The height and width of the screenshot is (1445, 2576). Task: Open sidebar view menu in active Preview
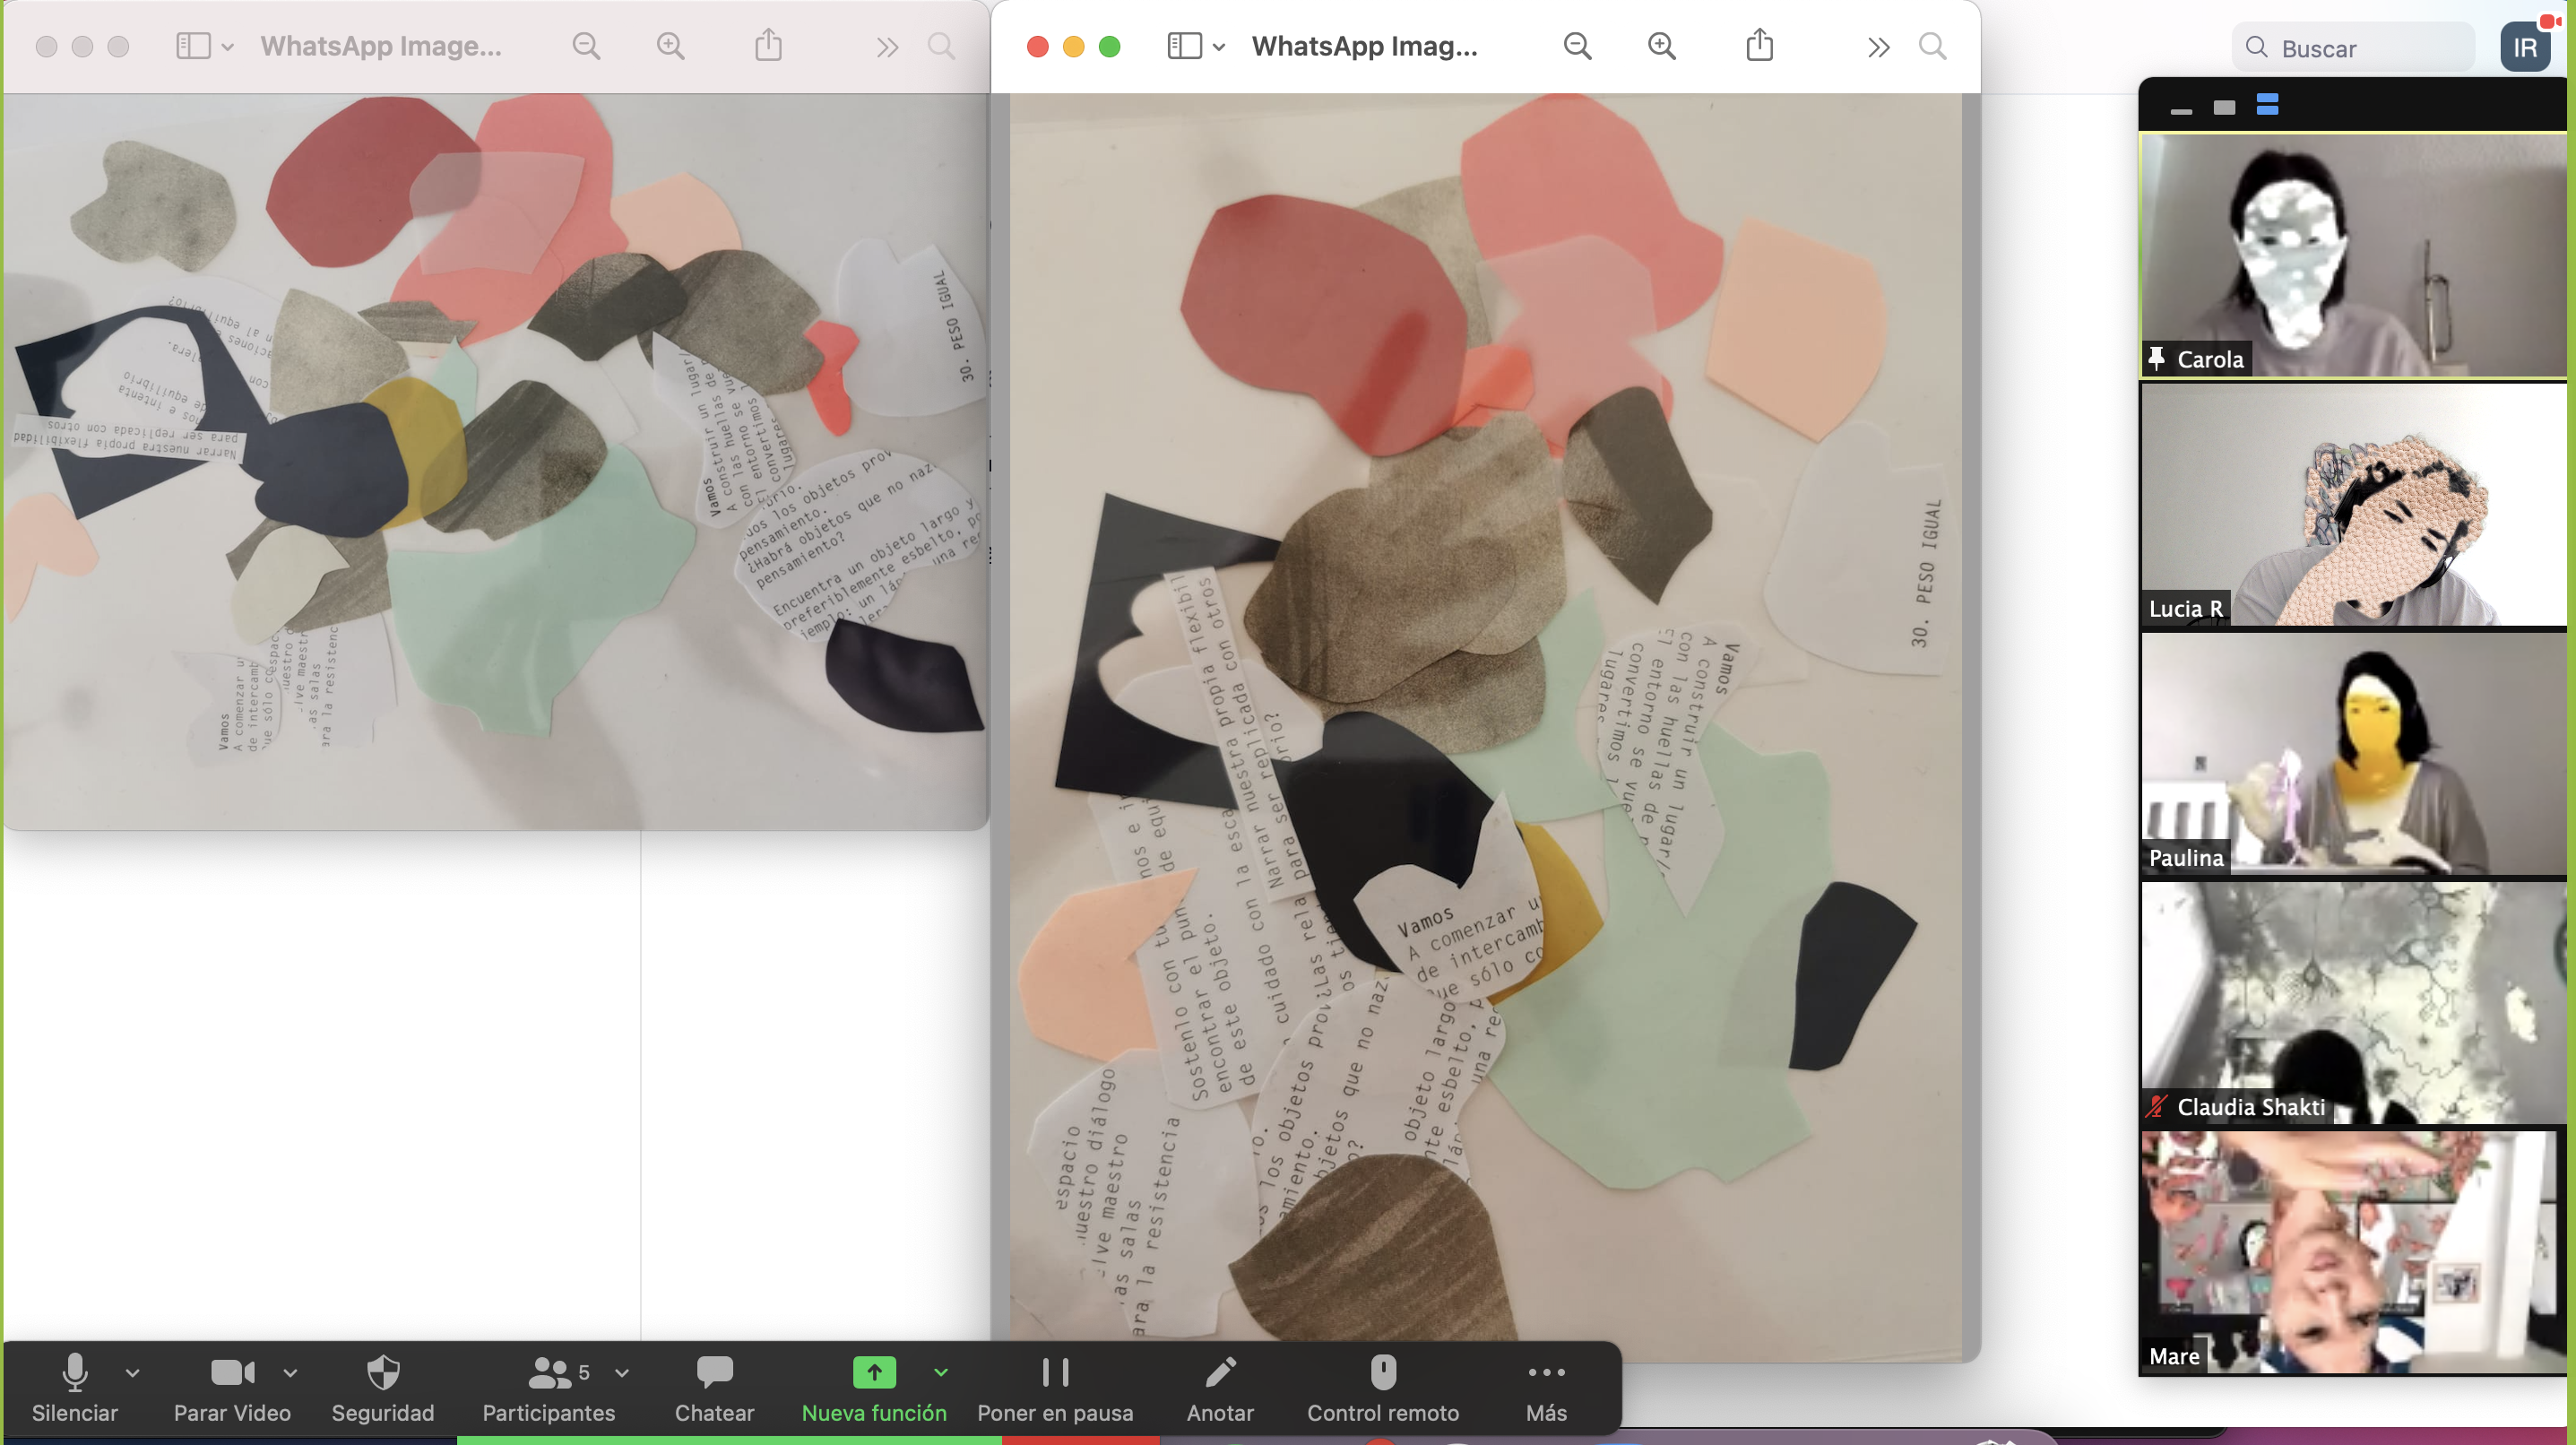click(1196, 46)
